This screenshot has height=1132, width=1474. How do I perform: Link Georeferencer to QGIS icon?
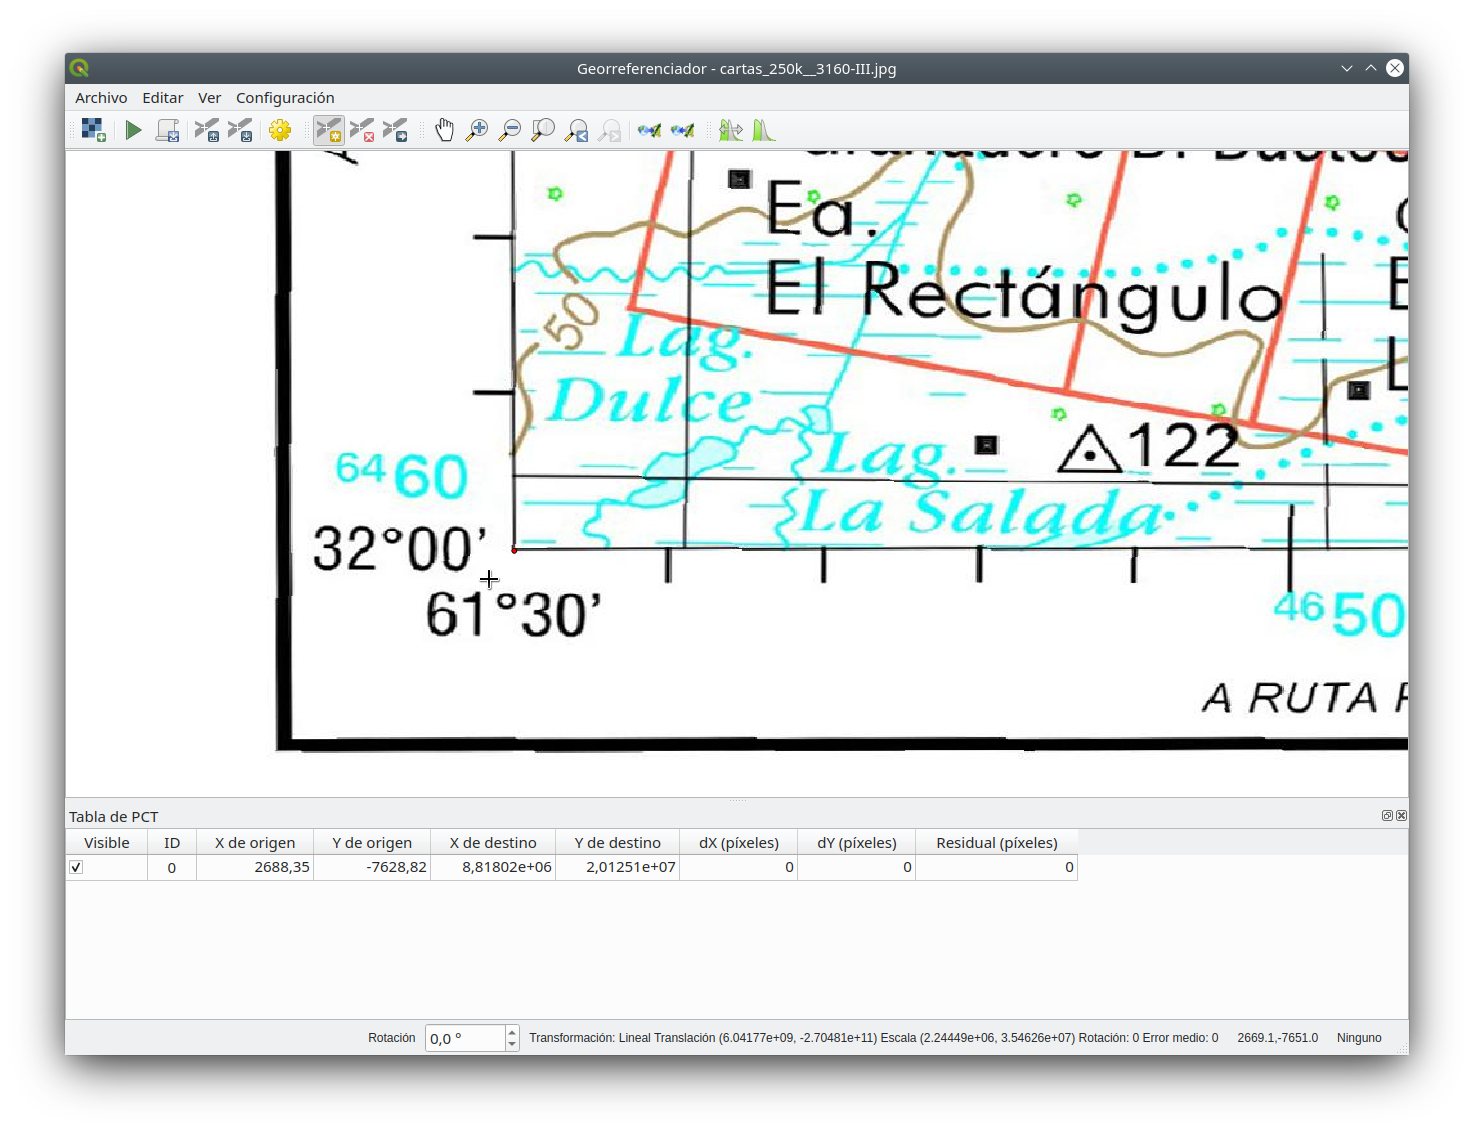pos(650,130)
